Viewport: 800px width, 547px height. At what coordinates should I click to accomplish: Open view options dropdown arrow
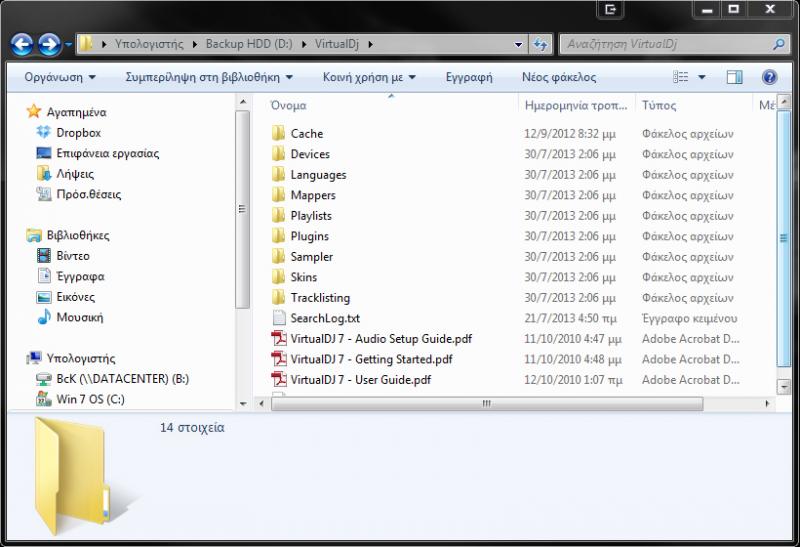[x=702, y=77]
